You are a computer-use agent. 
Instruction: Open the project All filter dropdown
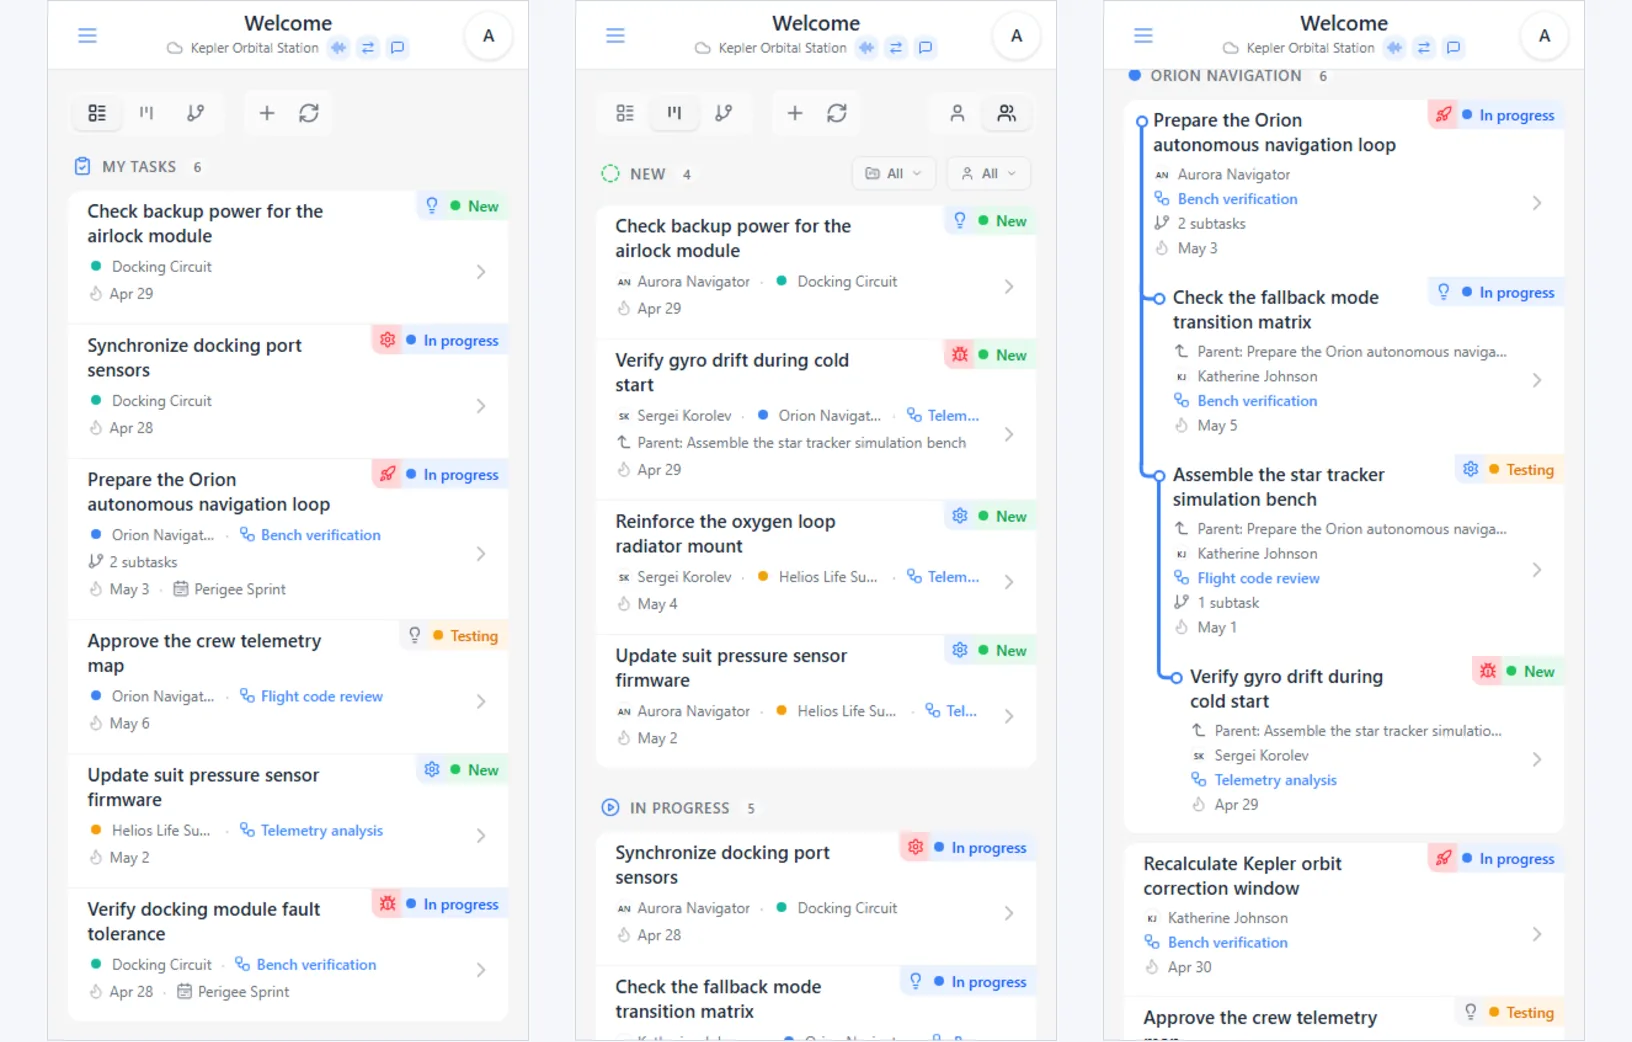pos(893,174)
